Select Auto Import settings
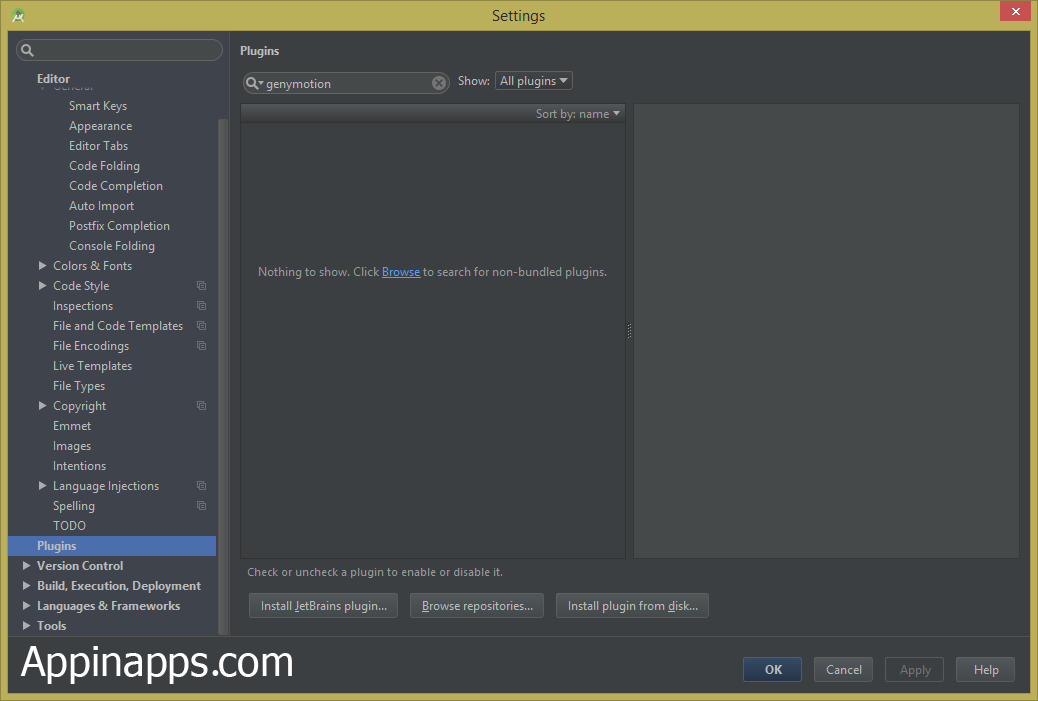The width and height of the screenshot is (1038, 701). (x=101, y=206)
